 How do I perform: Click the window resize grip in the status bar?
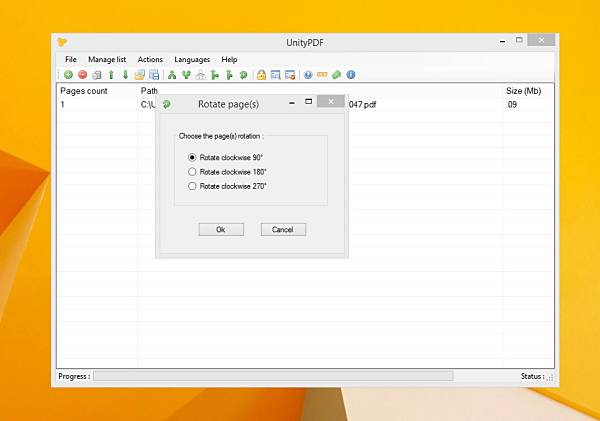pyautogui.click(x=551, y=378)
